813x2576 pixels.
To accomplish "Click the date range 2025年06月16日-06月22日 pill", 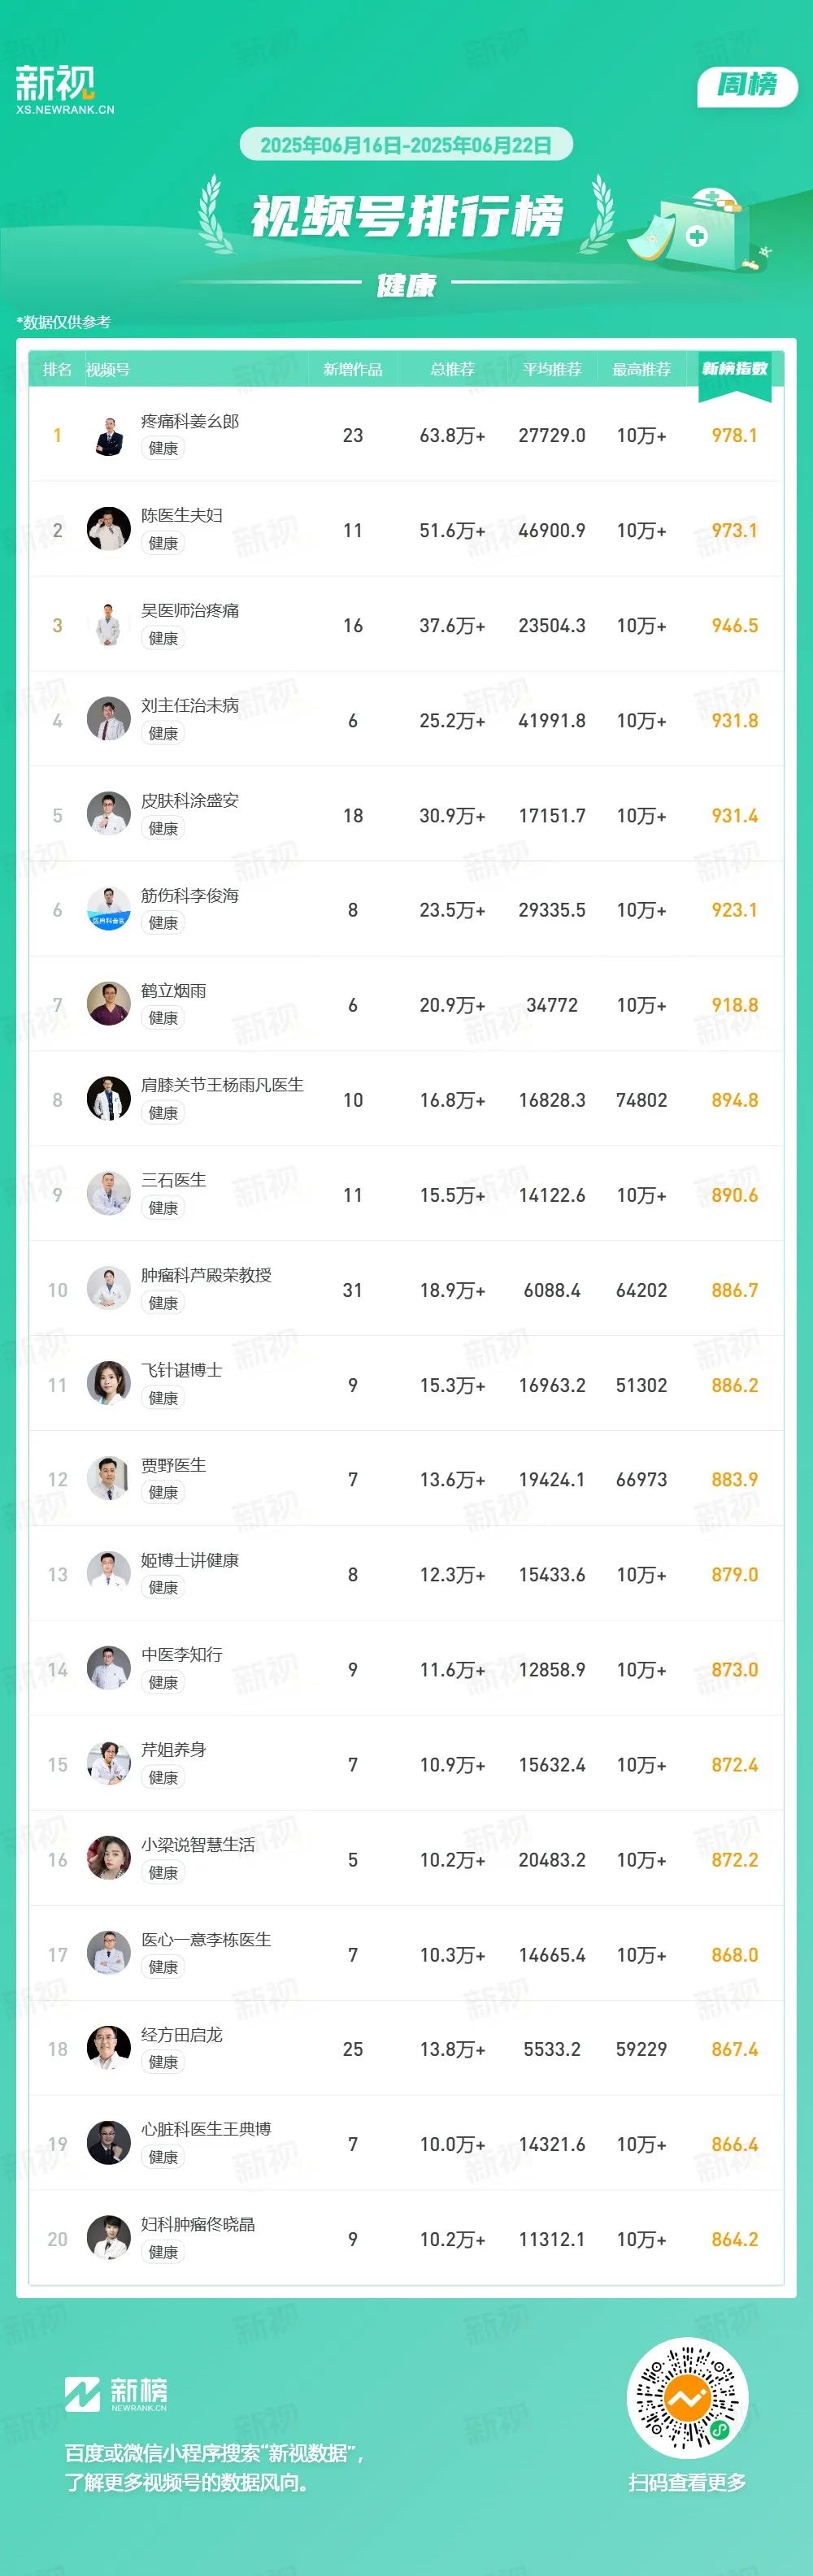I will pos(406,144).
